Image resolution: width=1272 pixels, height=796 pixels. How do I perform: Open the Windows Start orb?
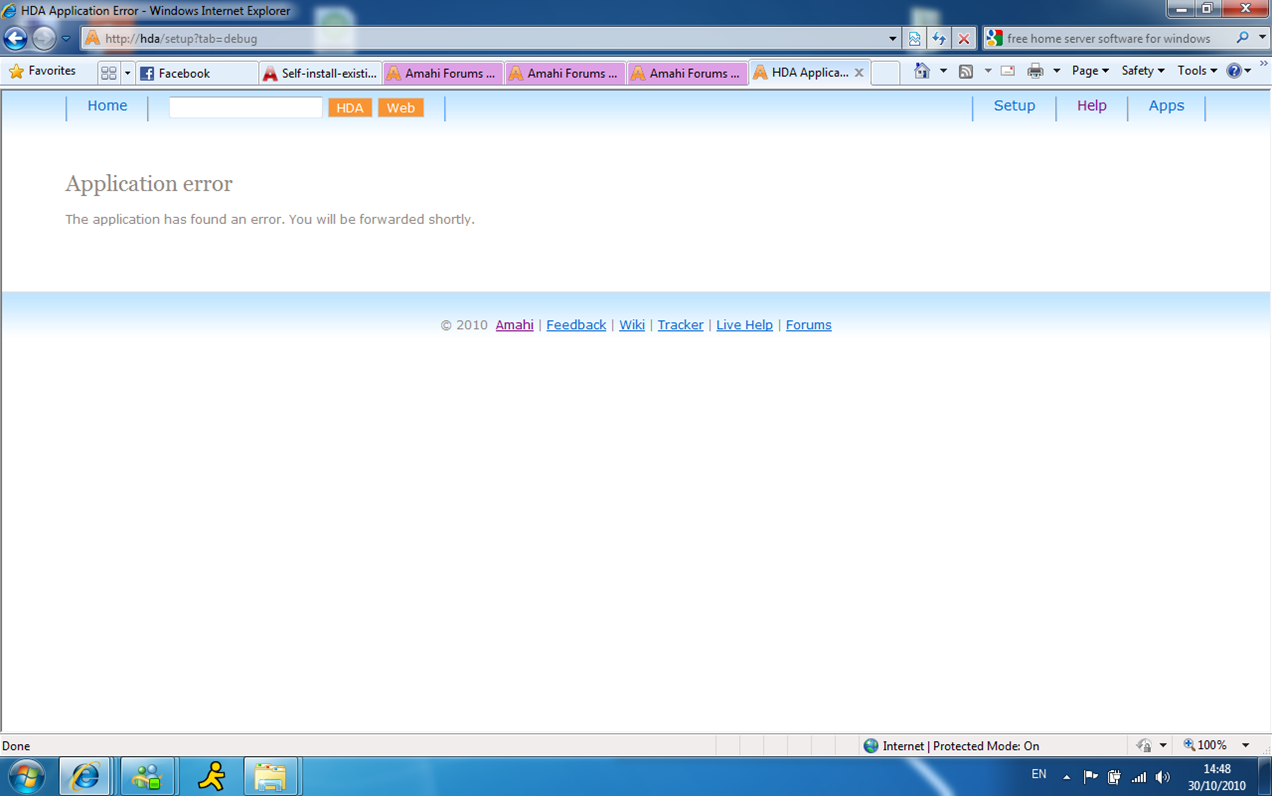tap(27, 776)
